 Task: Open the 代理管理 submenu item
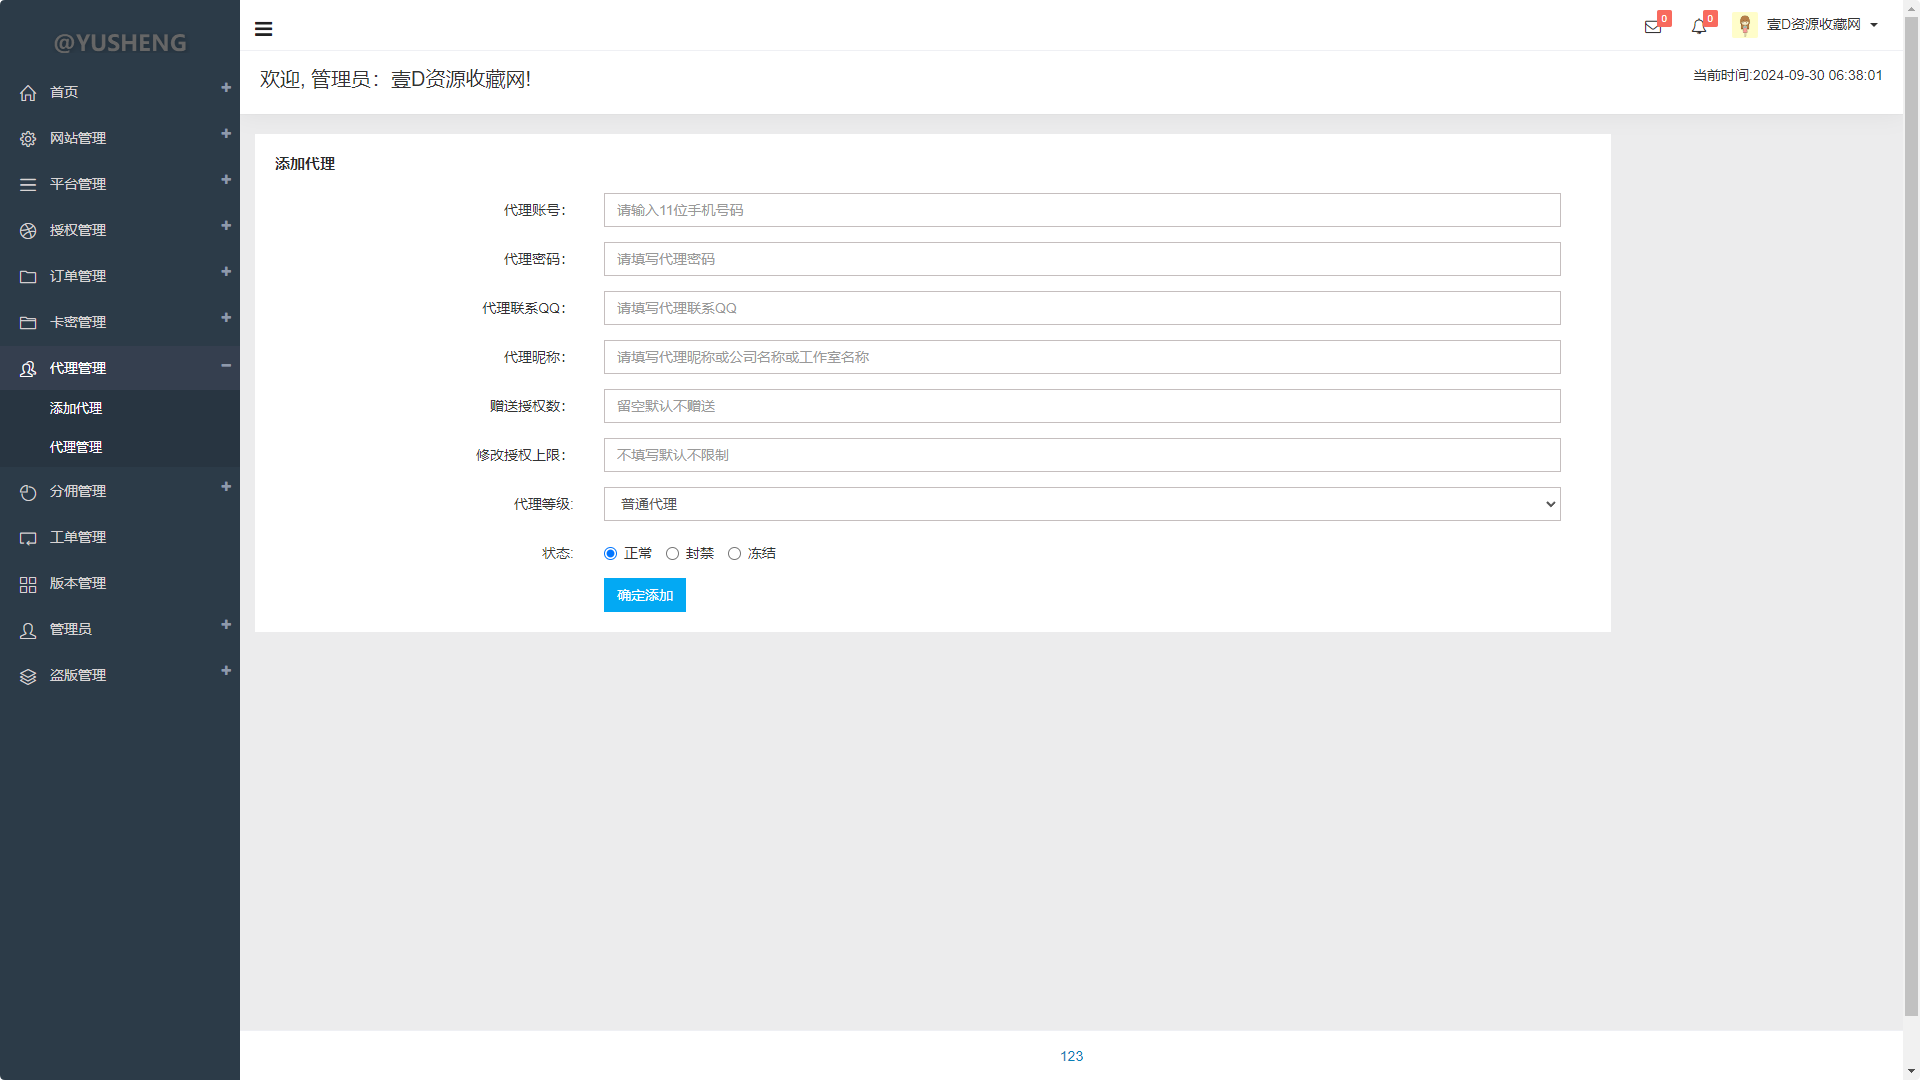76,447
